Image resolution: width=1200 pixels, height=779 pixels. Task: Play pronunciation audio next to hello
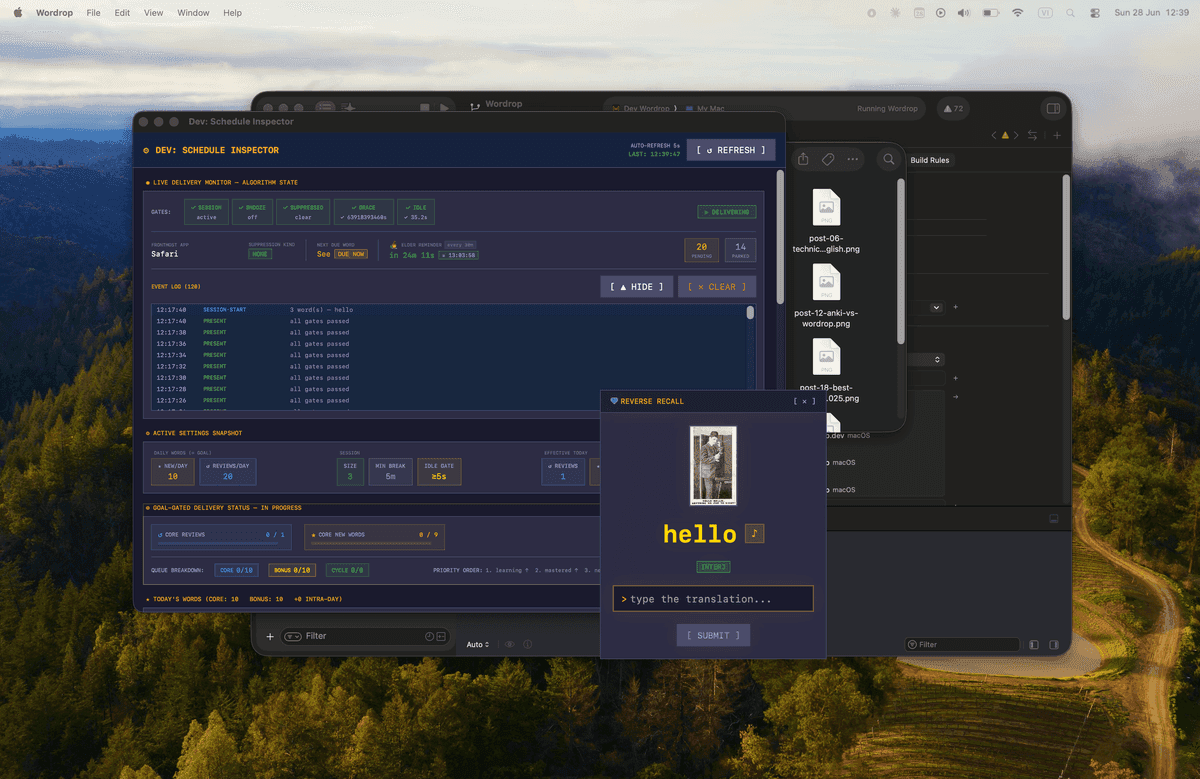click(755, 533)
